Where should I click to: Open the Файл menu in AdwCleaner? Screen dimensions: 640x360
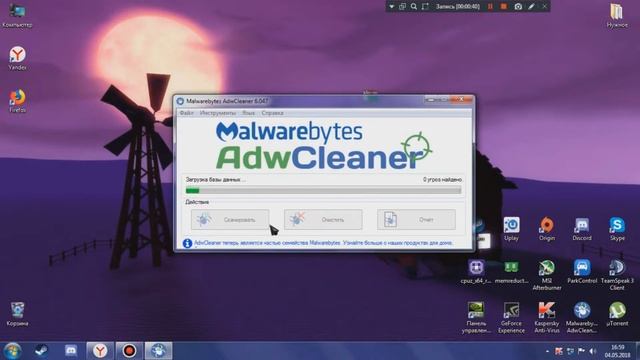point(187,113)
